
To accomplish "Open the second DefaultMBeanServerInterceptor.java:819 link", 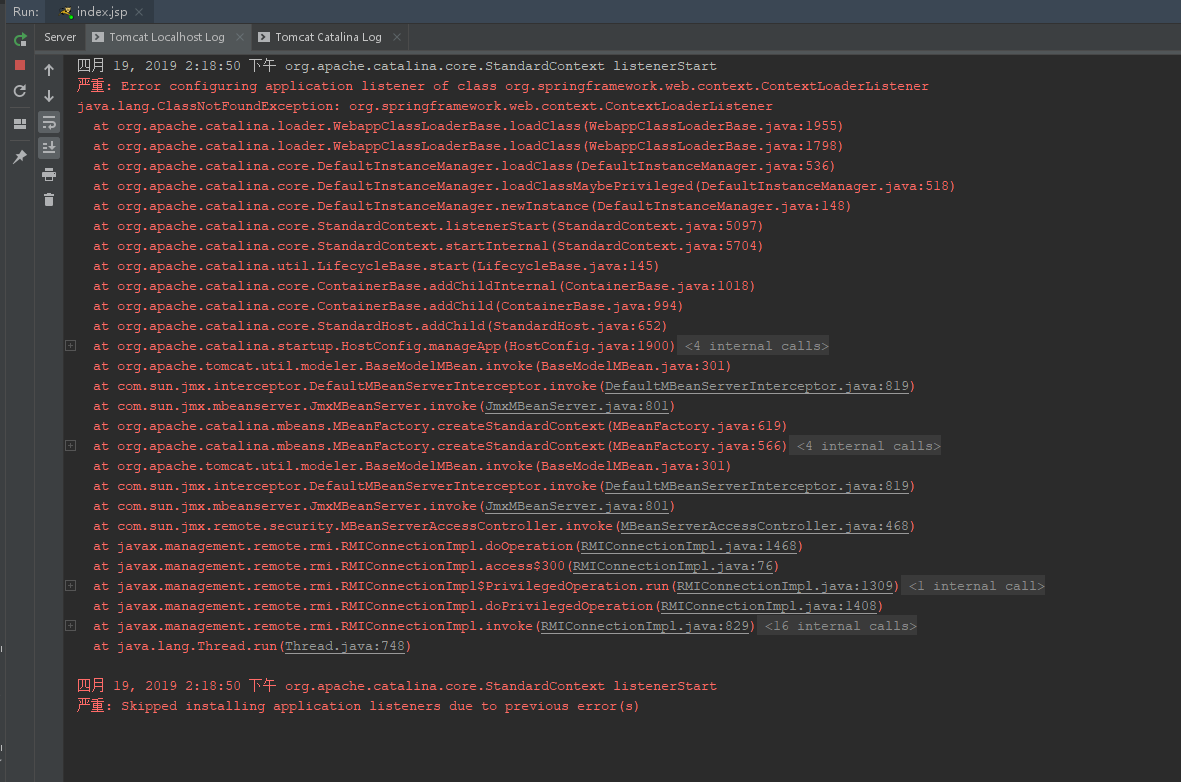I will [x=756, y=486].
